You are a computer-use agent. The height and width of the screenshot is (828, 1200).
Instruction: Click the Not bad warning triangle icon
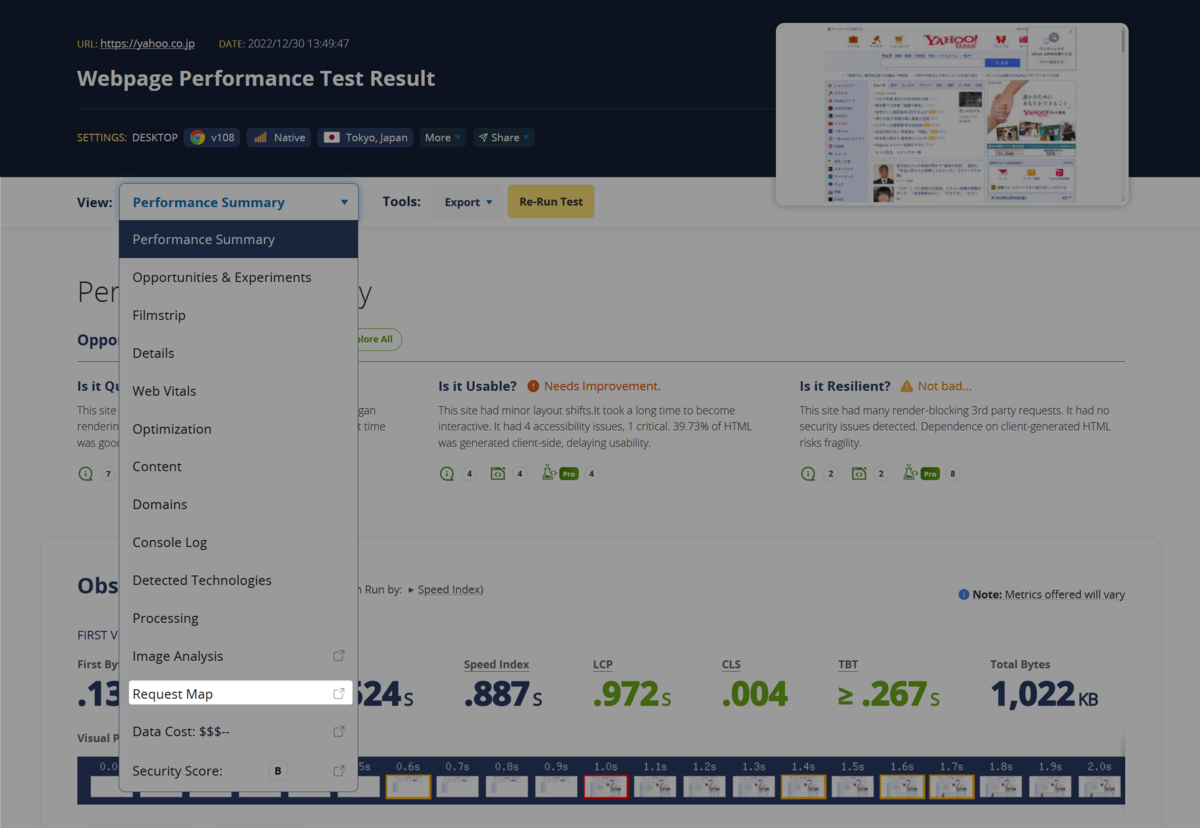907,386
